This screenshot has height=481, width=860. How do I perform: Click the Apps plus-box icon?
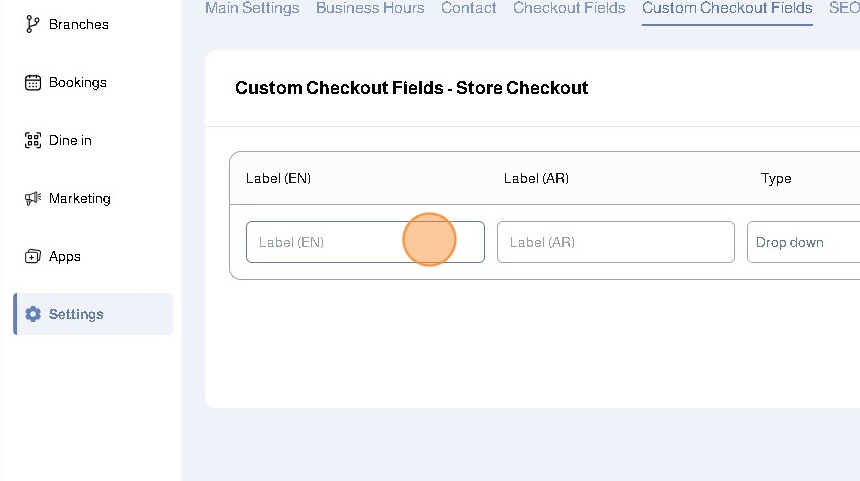pyautogui.click(x=32, y=256)
